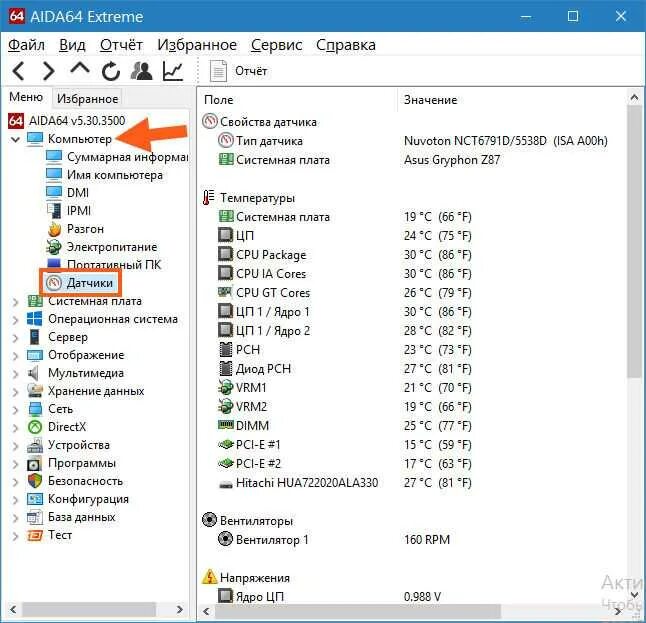Click right arrow of left pane horizontal scrollbar
The image size is (646, 623).
coord(180,609)
